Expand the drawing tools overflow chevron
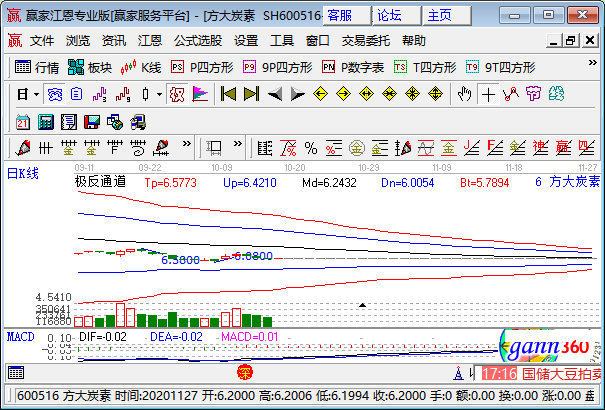The width and height of the screenshot is (605, 410). click(187, 144)
